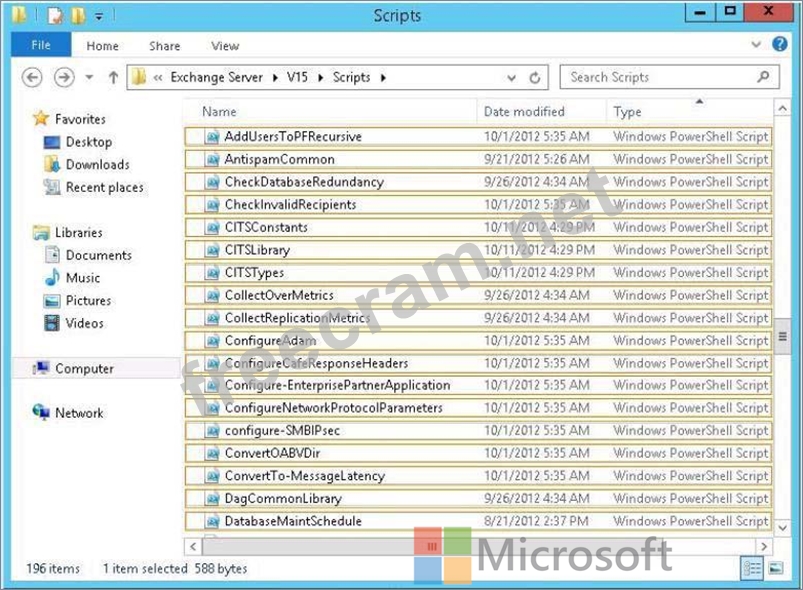The image size is (803, 590).
Task: Open the Share ribbon tab
Action: click(164, 46)
